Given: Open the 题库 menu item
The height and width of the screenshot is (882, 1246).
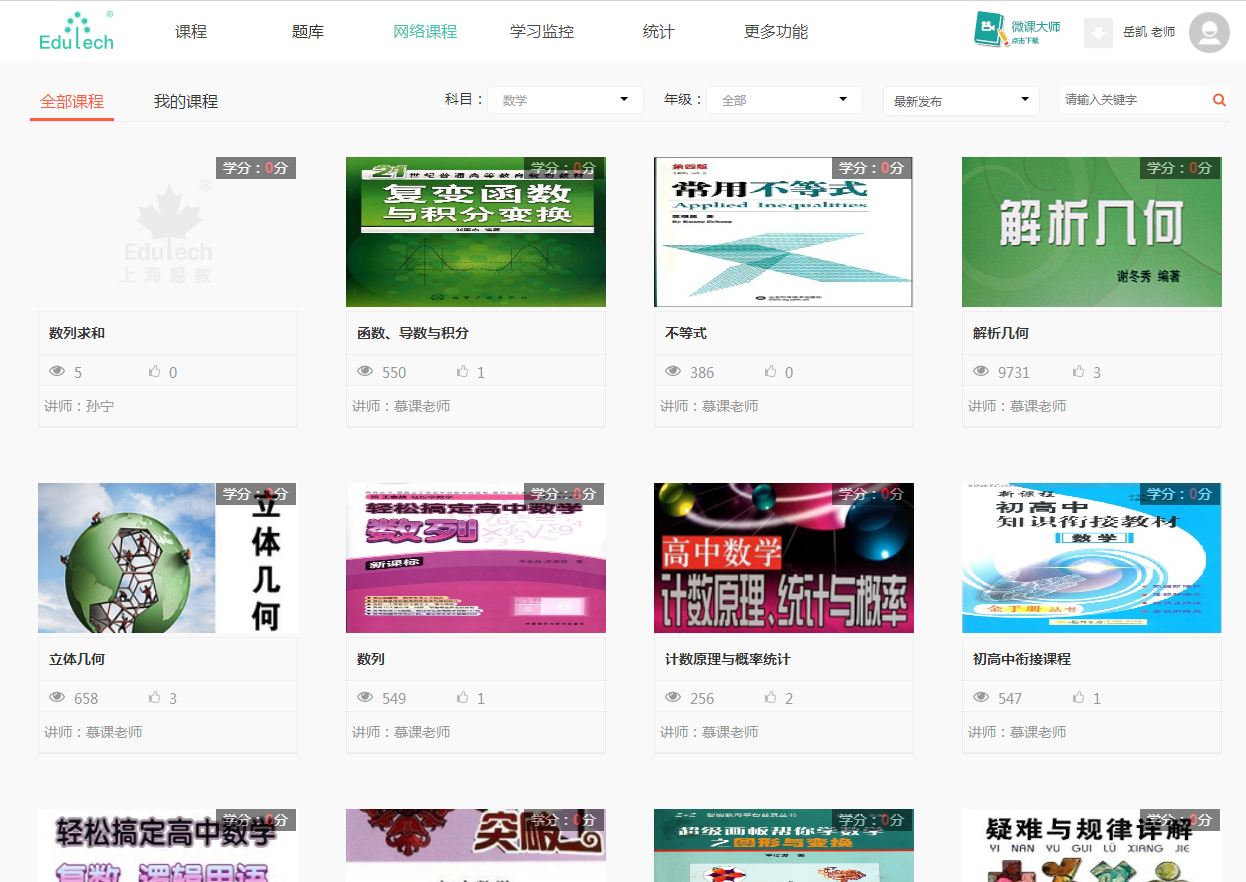Looking at the screenshot, I should tap(307, 32).
